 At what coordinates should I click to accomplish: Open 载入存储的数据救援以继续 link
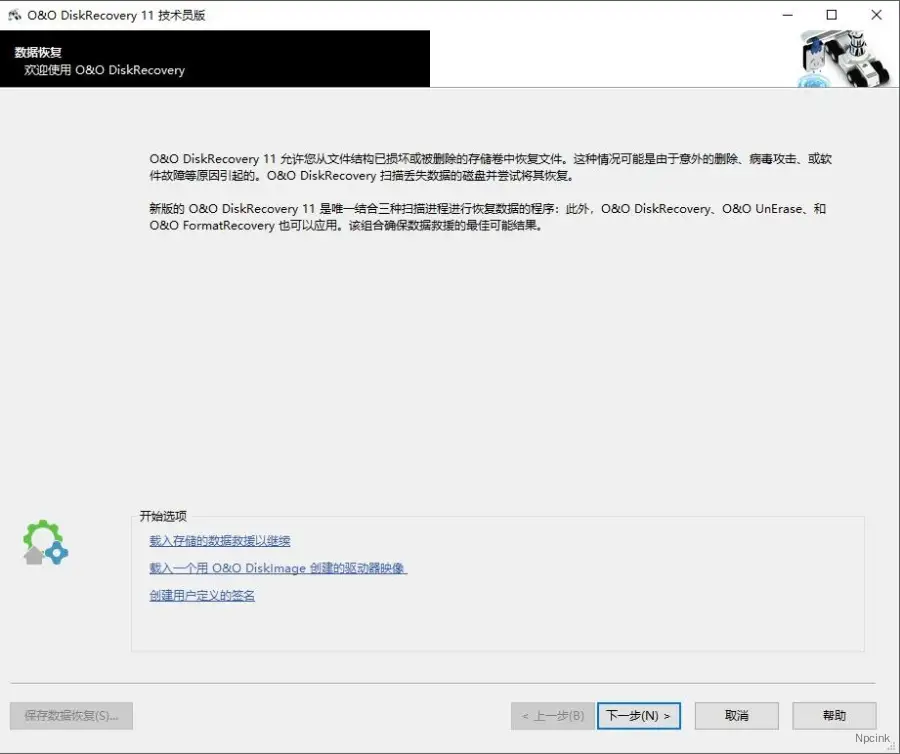(219, 540)
